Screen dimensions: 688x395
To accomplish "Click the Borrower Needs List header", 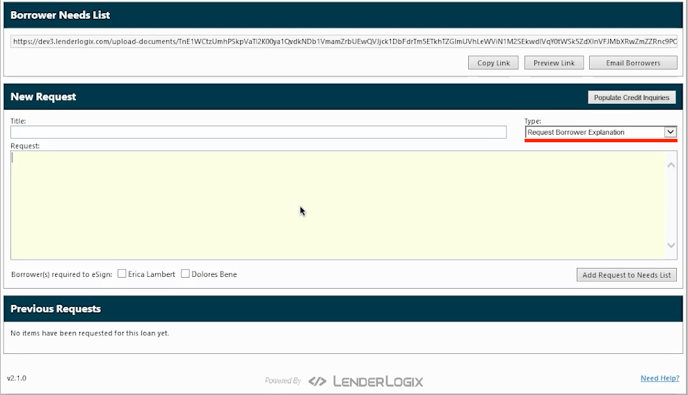I will pos(60,15).
